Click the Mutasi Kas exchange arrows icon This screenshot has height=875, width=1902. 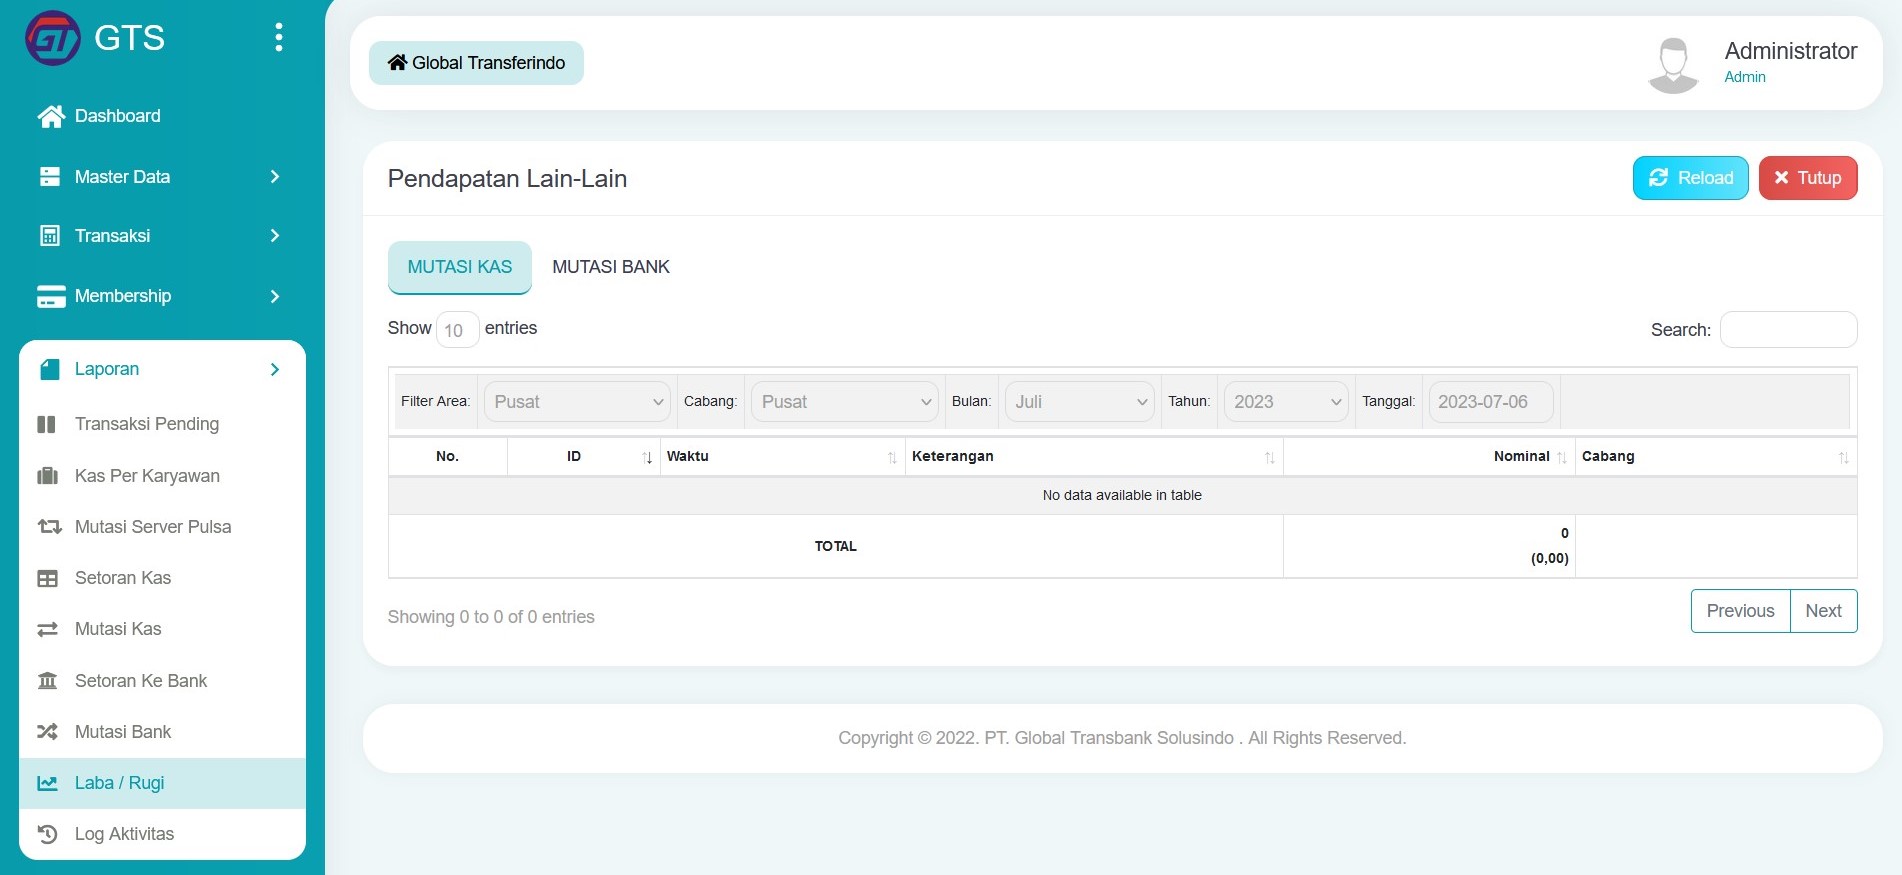[47, 629]
